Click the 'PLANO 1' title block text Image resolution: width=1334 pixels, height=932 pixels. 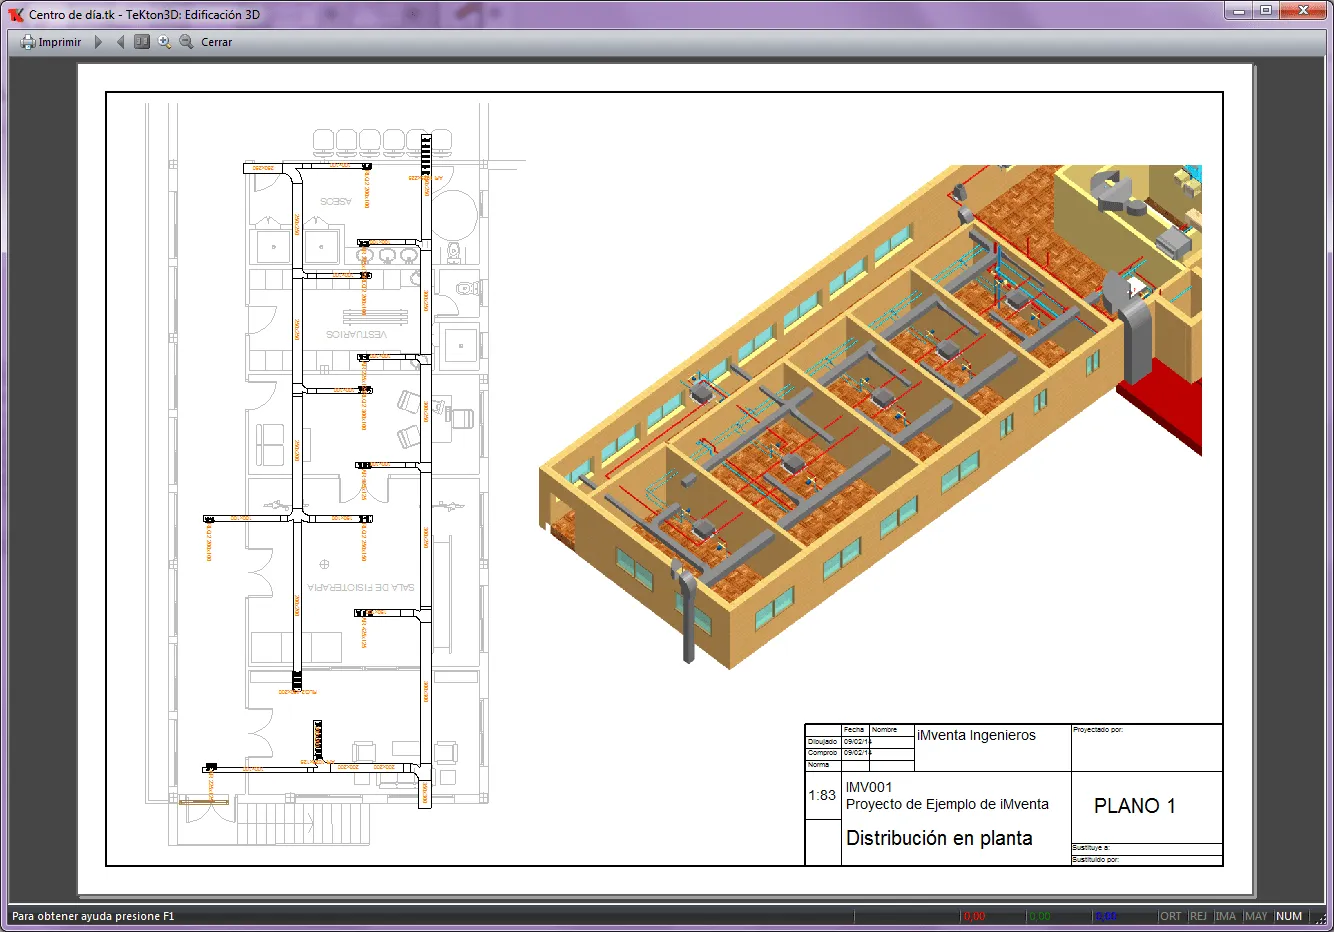tap(1134, 806)
